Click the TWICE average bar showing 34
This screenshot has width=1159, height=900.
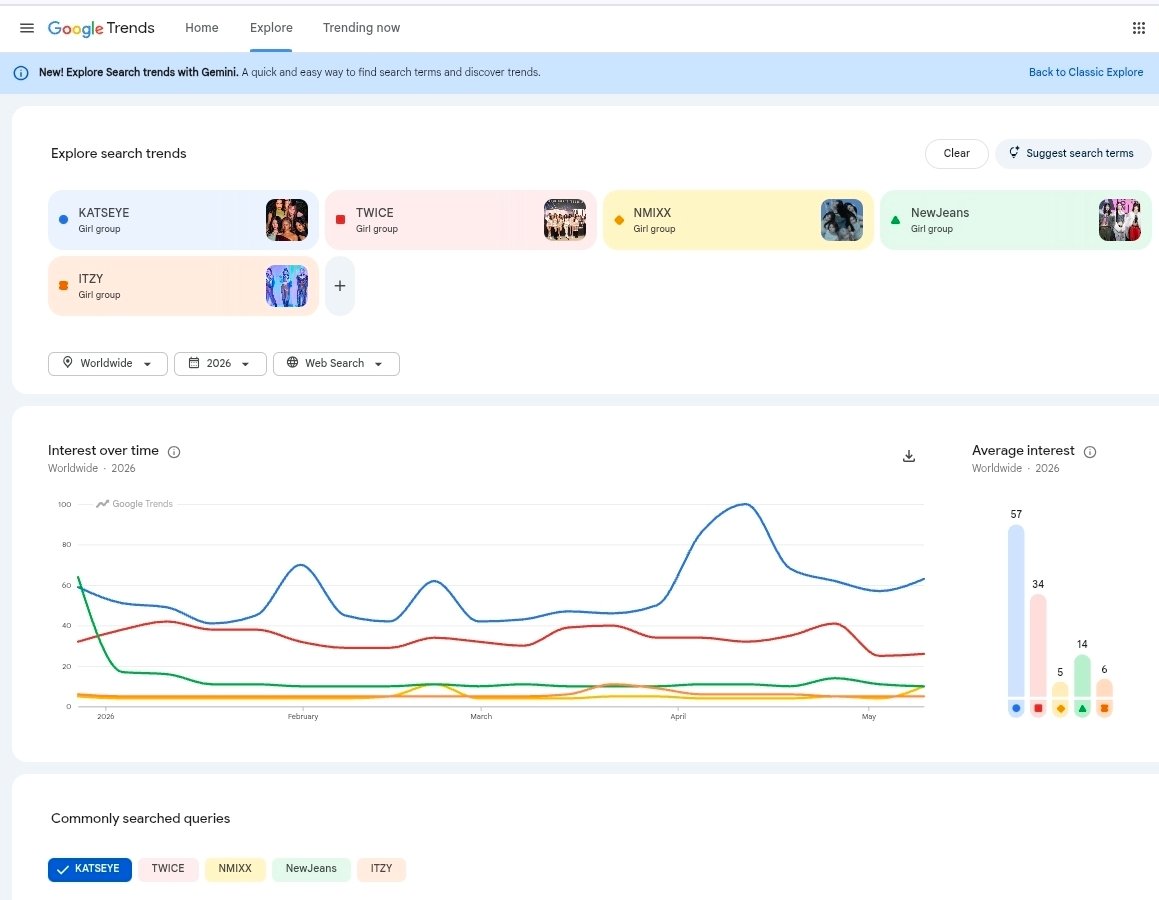click(x=1039, y=646)
